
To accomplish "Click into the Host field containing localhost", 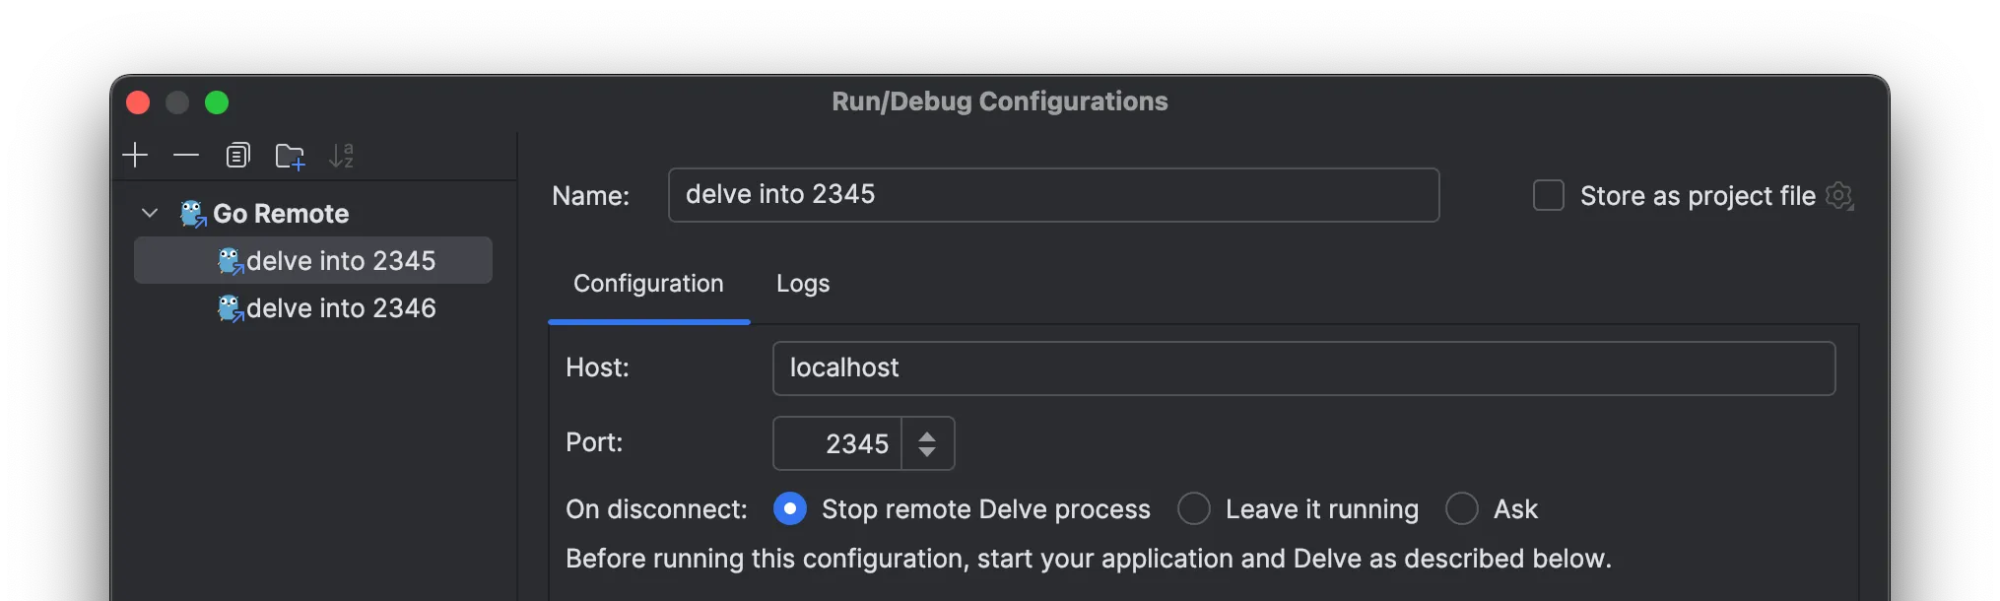I will [1303, 368].
